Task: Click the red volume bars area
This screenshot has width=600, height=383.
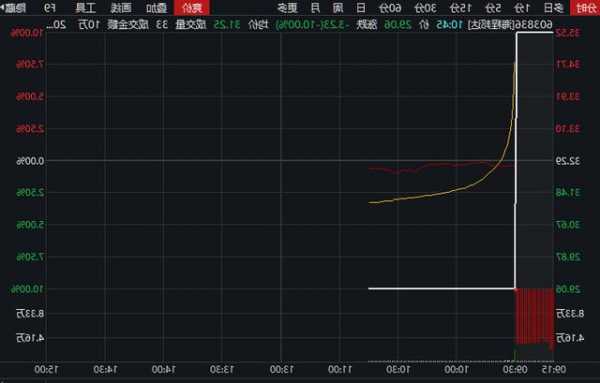Action: point(535,317)
